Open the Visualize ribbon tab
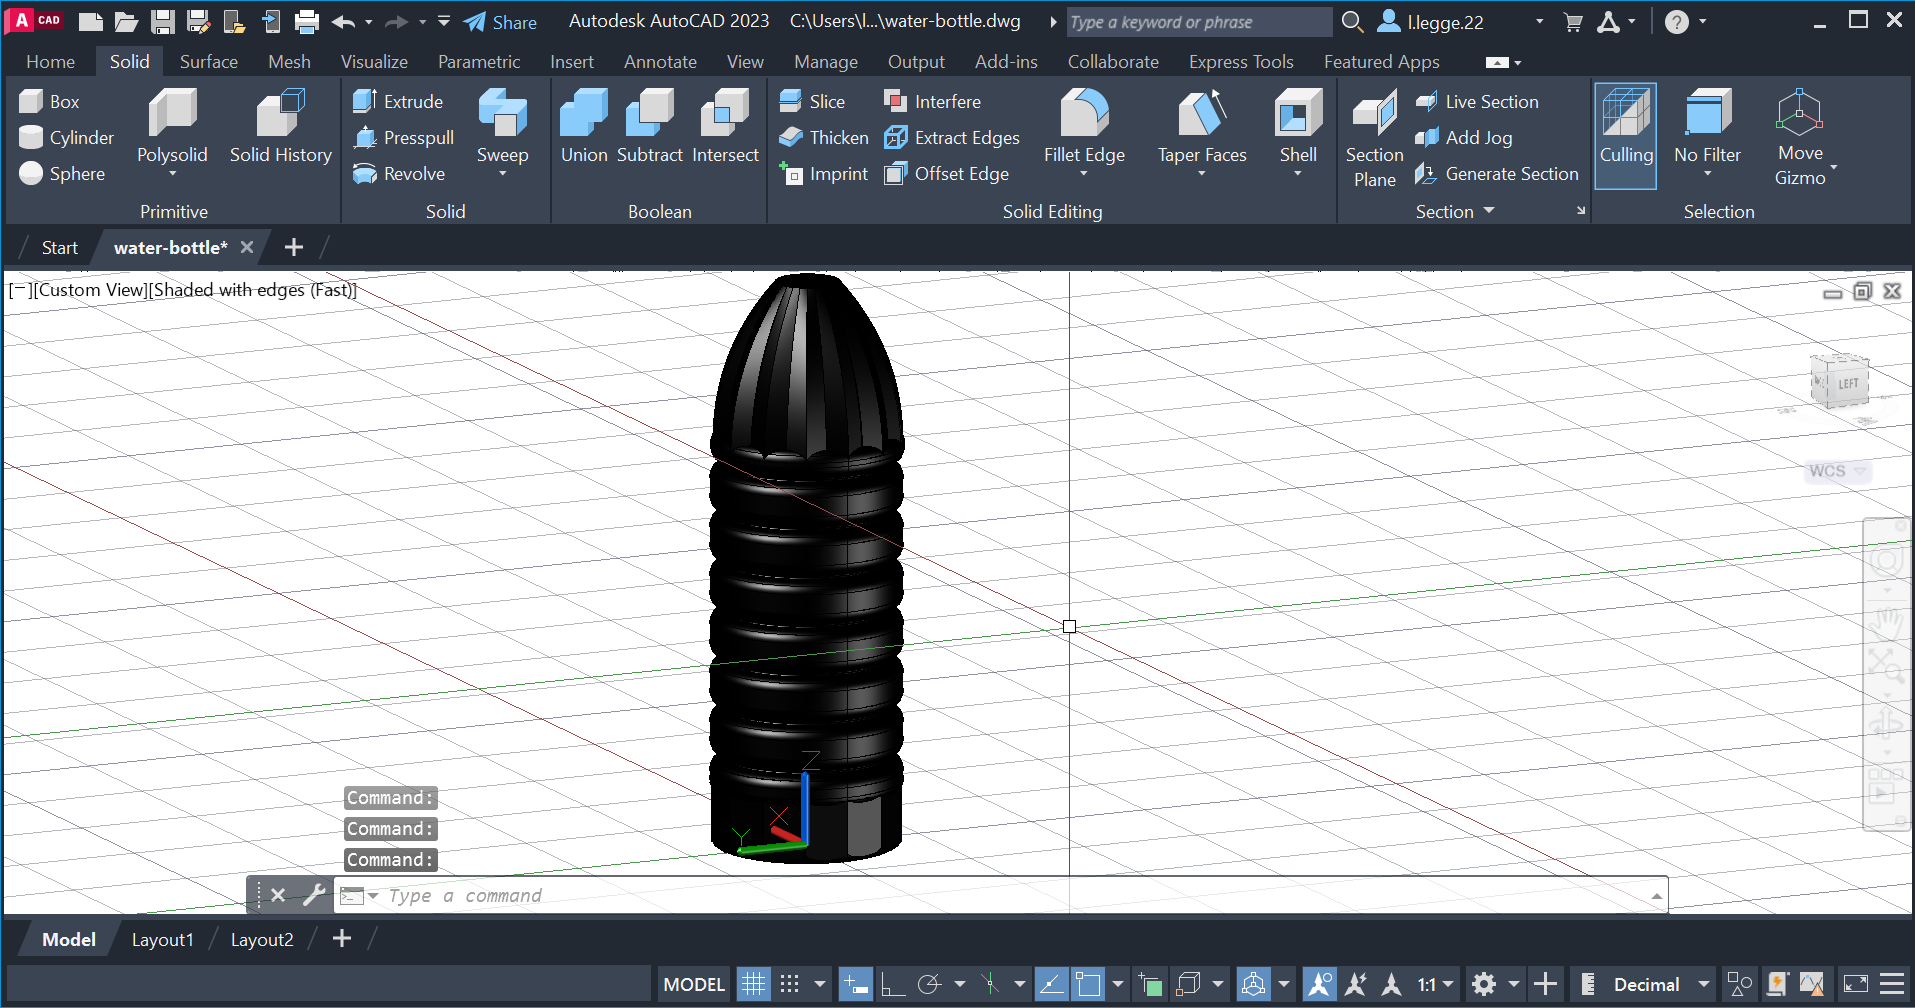 (374, 61)
